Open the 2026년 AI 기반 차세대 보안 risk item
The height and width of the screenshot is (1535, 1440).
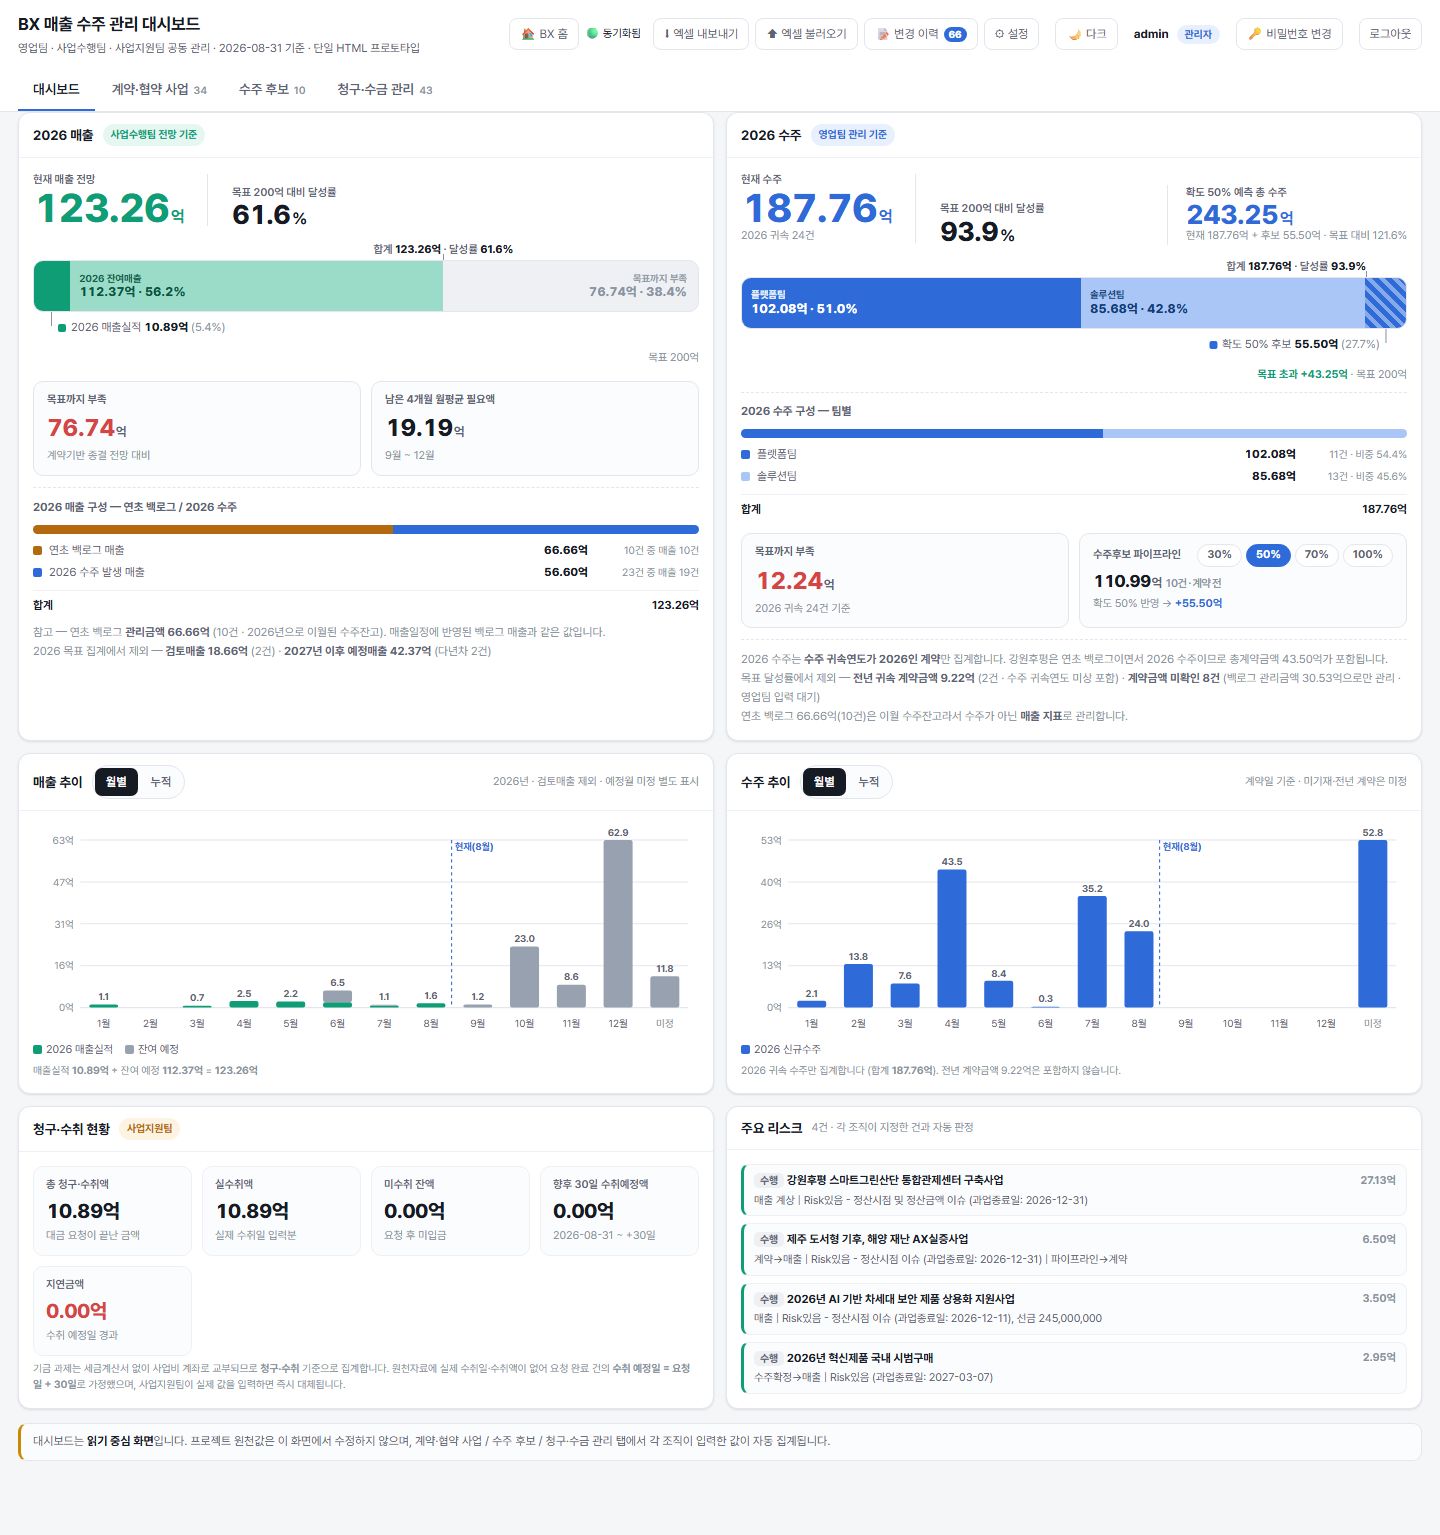1074,1308
